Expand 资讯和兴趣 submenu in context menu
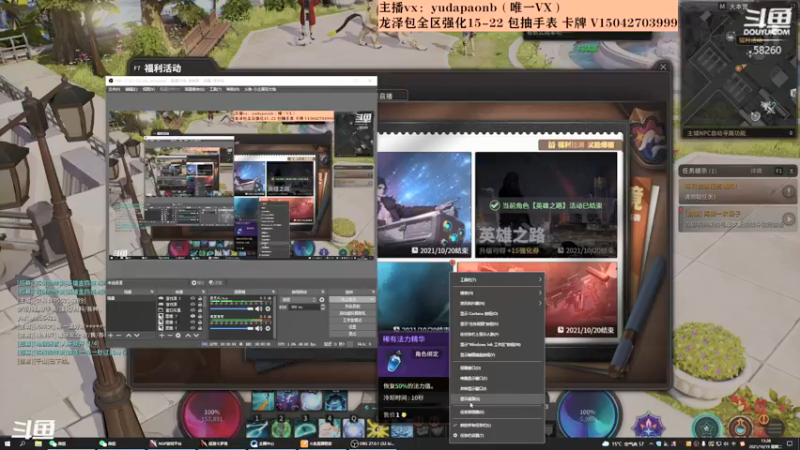The height and width of the screenshot is (450, 800). (497, 303)
